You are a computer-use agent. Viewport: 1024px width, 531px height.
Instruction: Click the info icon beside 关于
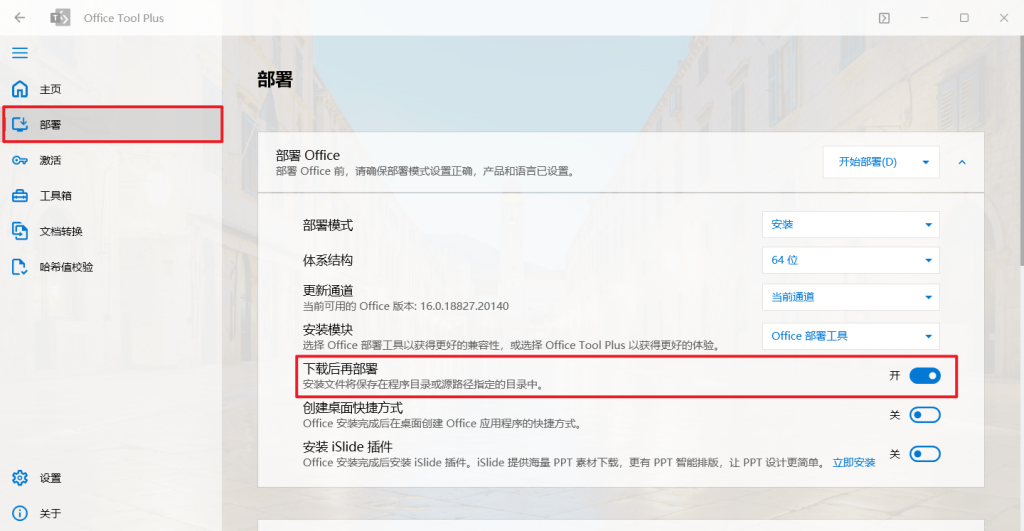tap(20, 513)
